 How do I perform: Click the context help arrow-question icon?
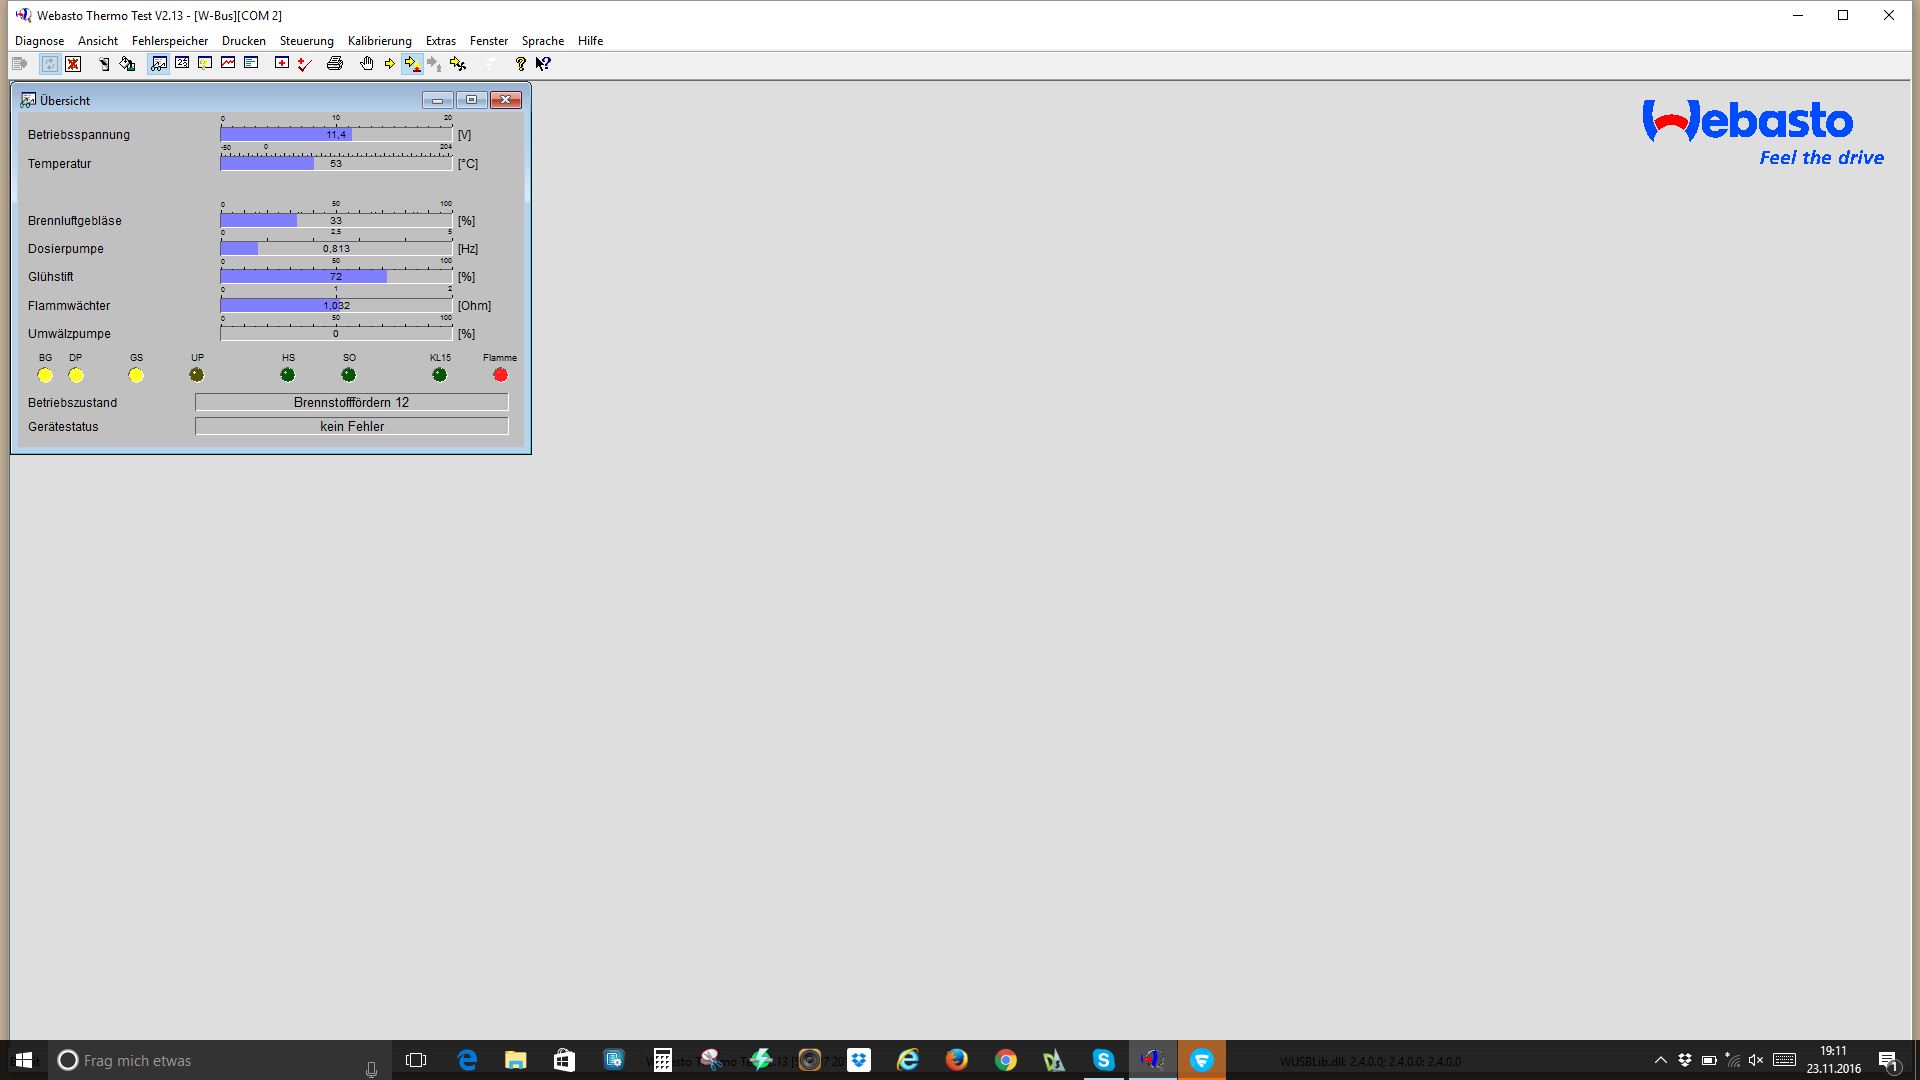point(543,64)
